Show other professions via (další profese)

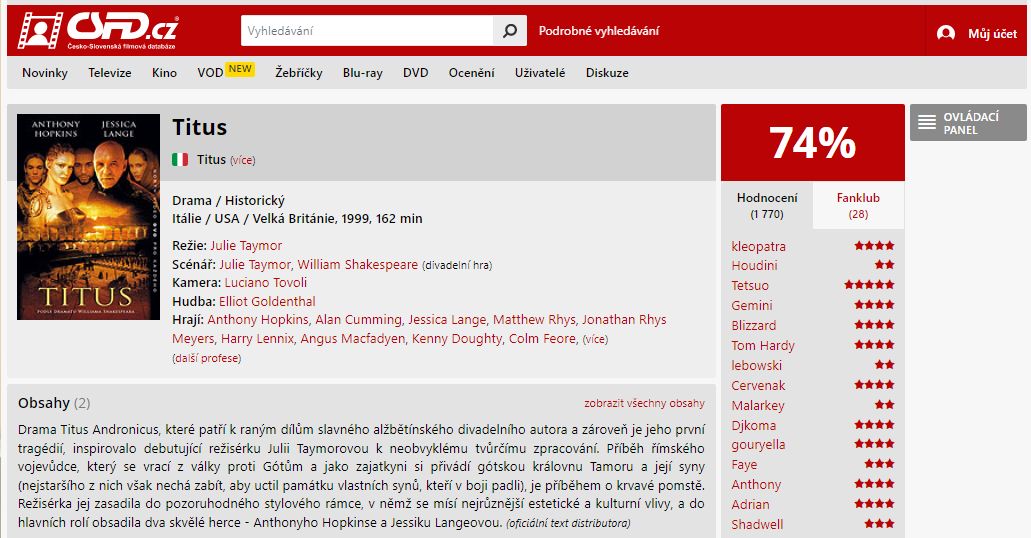pyautogui.click(x=206, y=358)
